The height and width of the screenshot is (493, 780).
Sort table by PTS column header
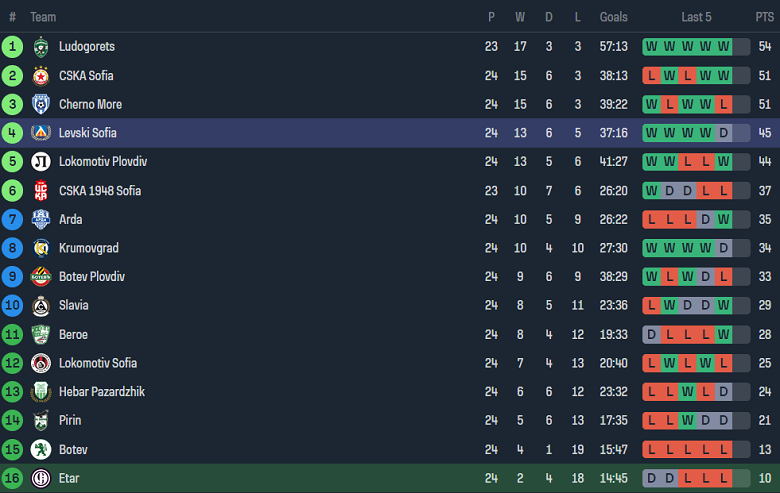point(764,17)
